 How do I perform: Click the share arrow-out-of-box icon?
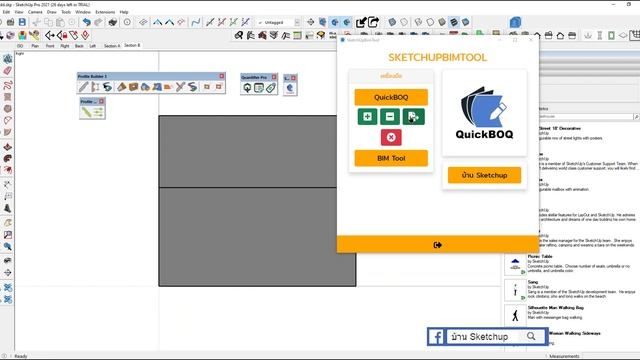(x=373, y=22)
